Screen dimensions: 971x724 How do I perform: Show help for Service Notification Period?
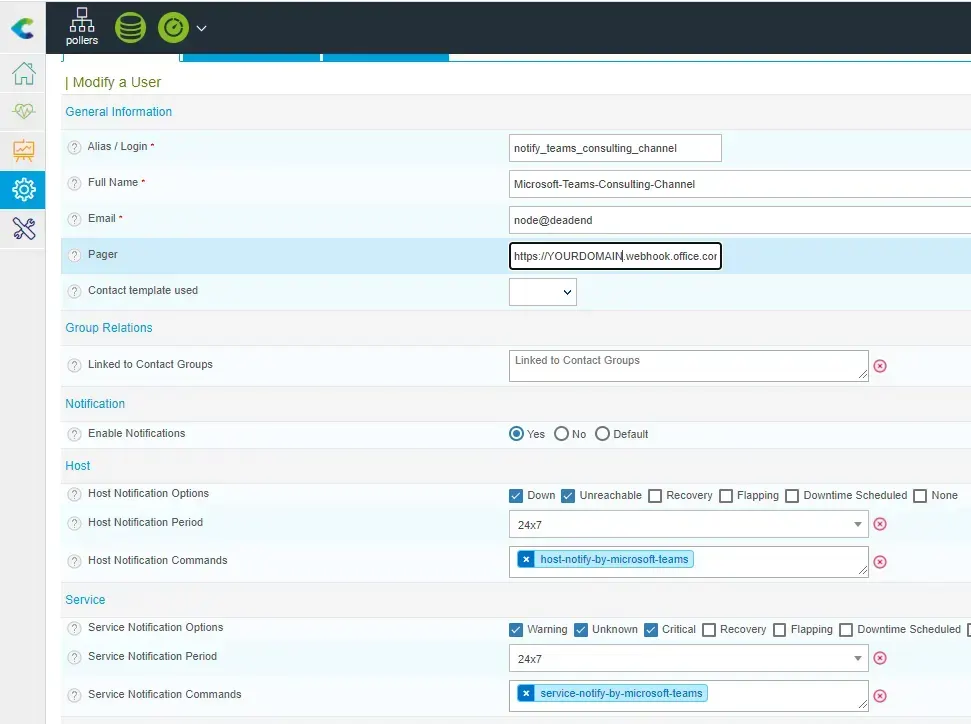click(74, 657)
